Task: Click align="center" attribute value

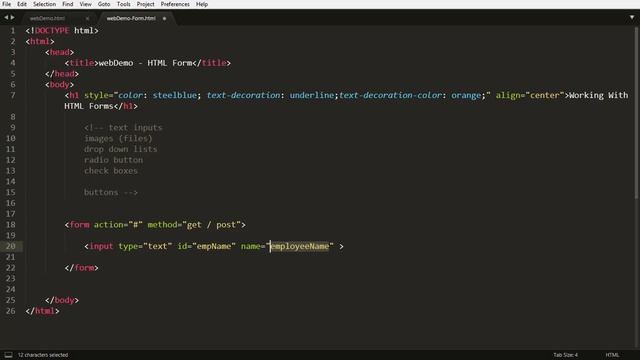Action: pos(544,95)
